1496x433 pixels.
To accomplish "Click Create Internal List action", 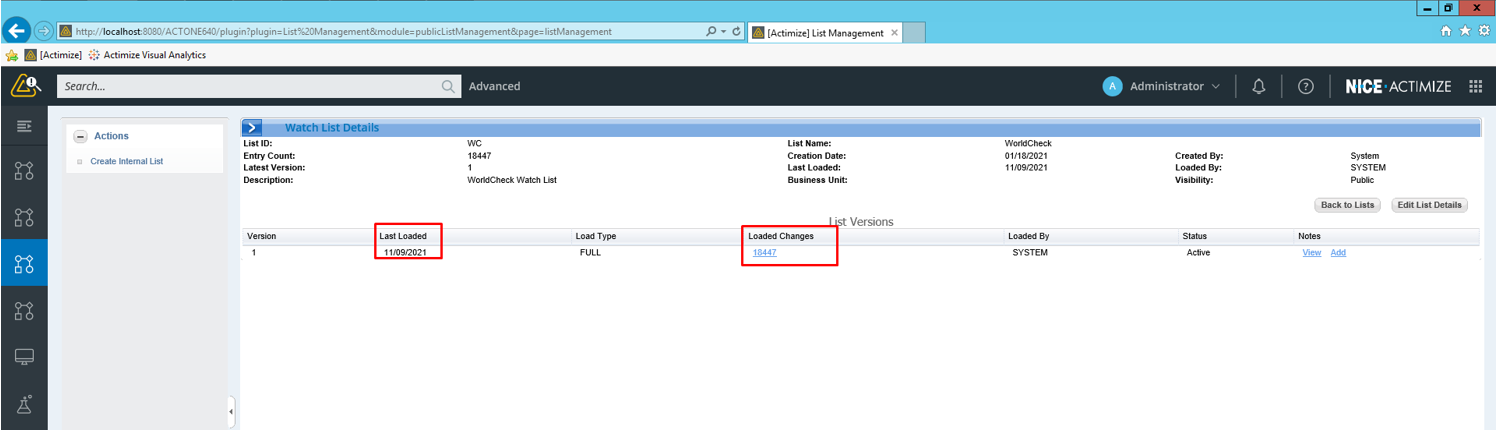I will pyautogui.click(x=126, y=161).
